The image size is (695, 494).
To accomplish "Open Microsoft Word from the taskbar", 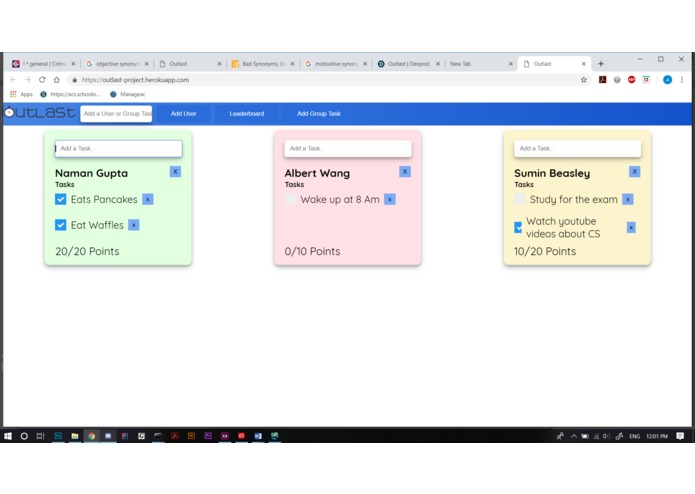I will pos(258,436).
